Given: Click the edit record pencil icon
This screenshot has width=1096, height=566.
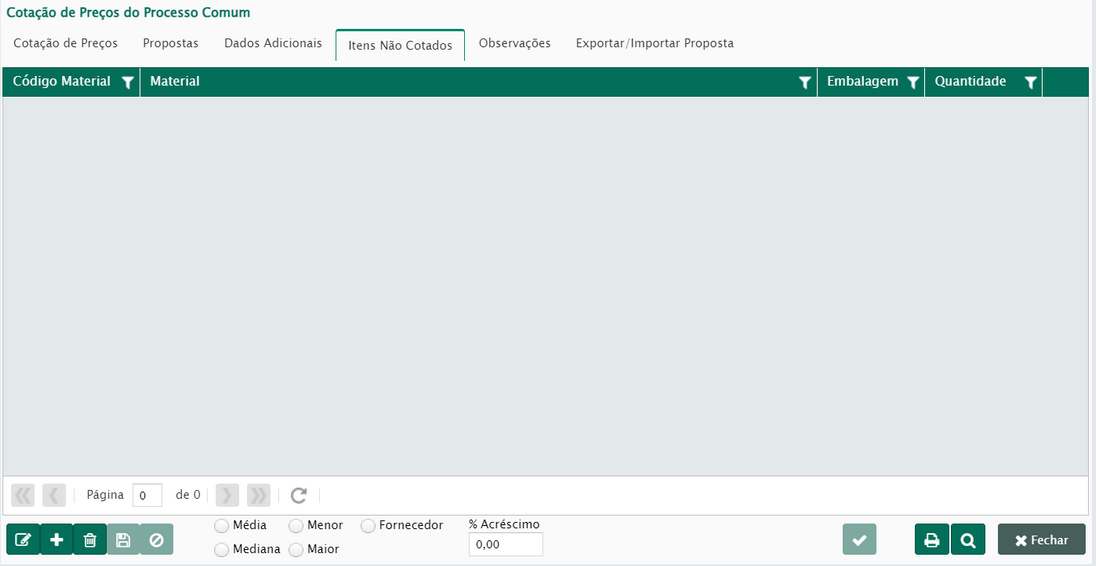Looking at the screenshot, I should tap(23, 540).
